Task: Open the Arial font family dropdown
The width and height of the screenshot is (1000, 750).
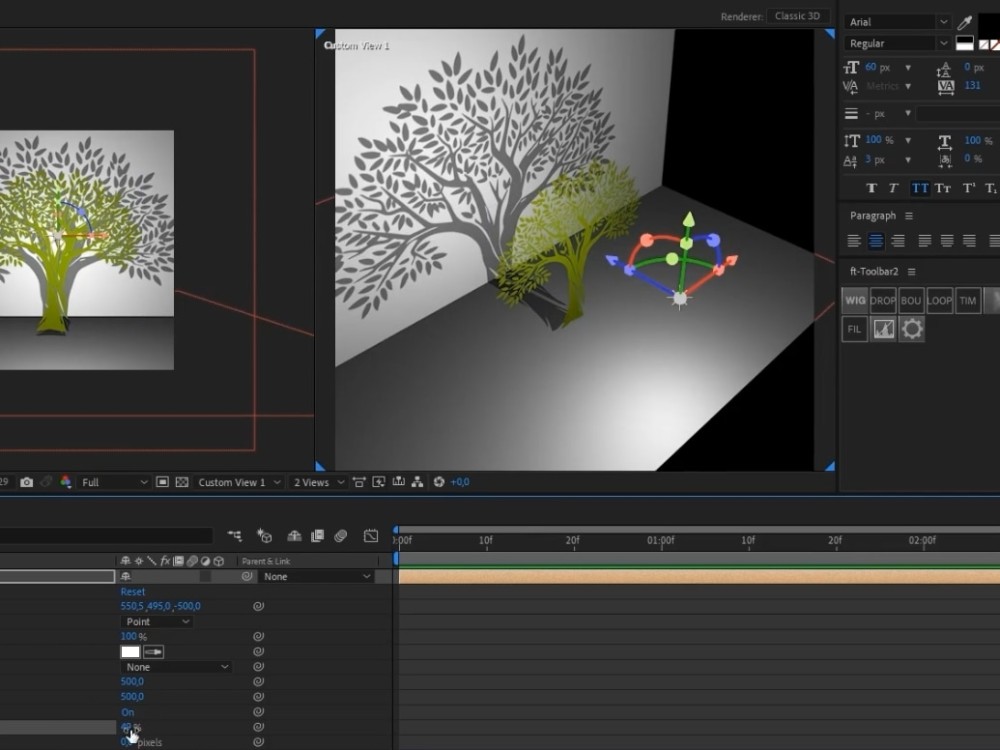Action: pyautogui.click(x=897, y=22)
